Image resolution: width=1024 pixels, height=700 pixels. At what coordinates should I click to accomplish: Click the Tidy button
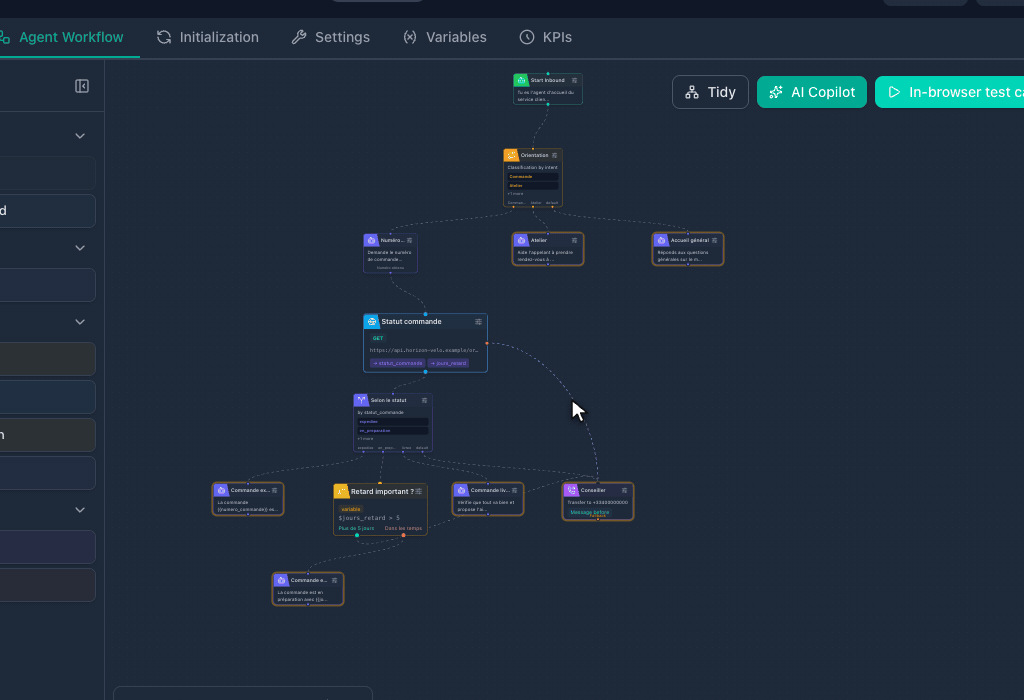pyautogui.click(x=711, y=92)
